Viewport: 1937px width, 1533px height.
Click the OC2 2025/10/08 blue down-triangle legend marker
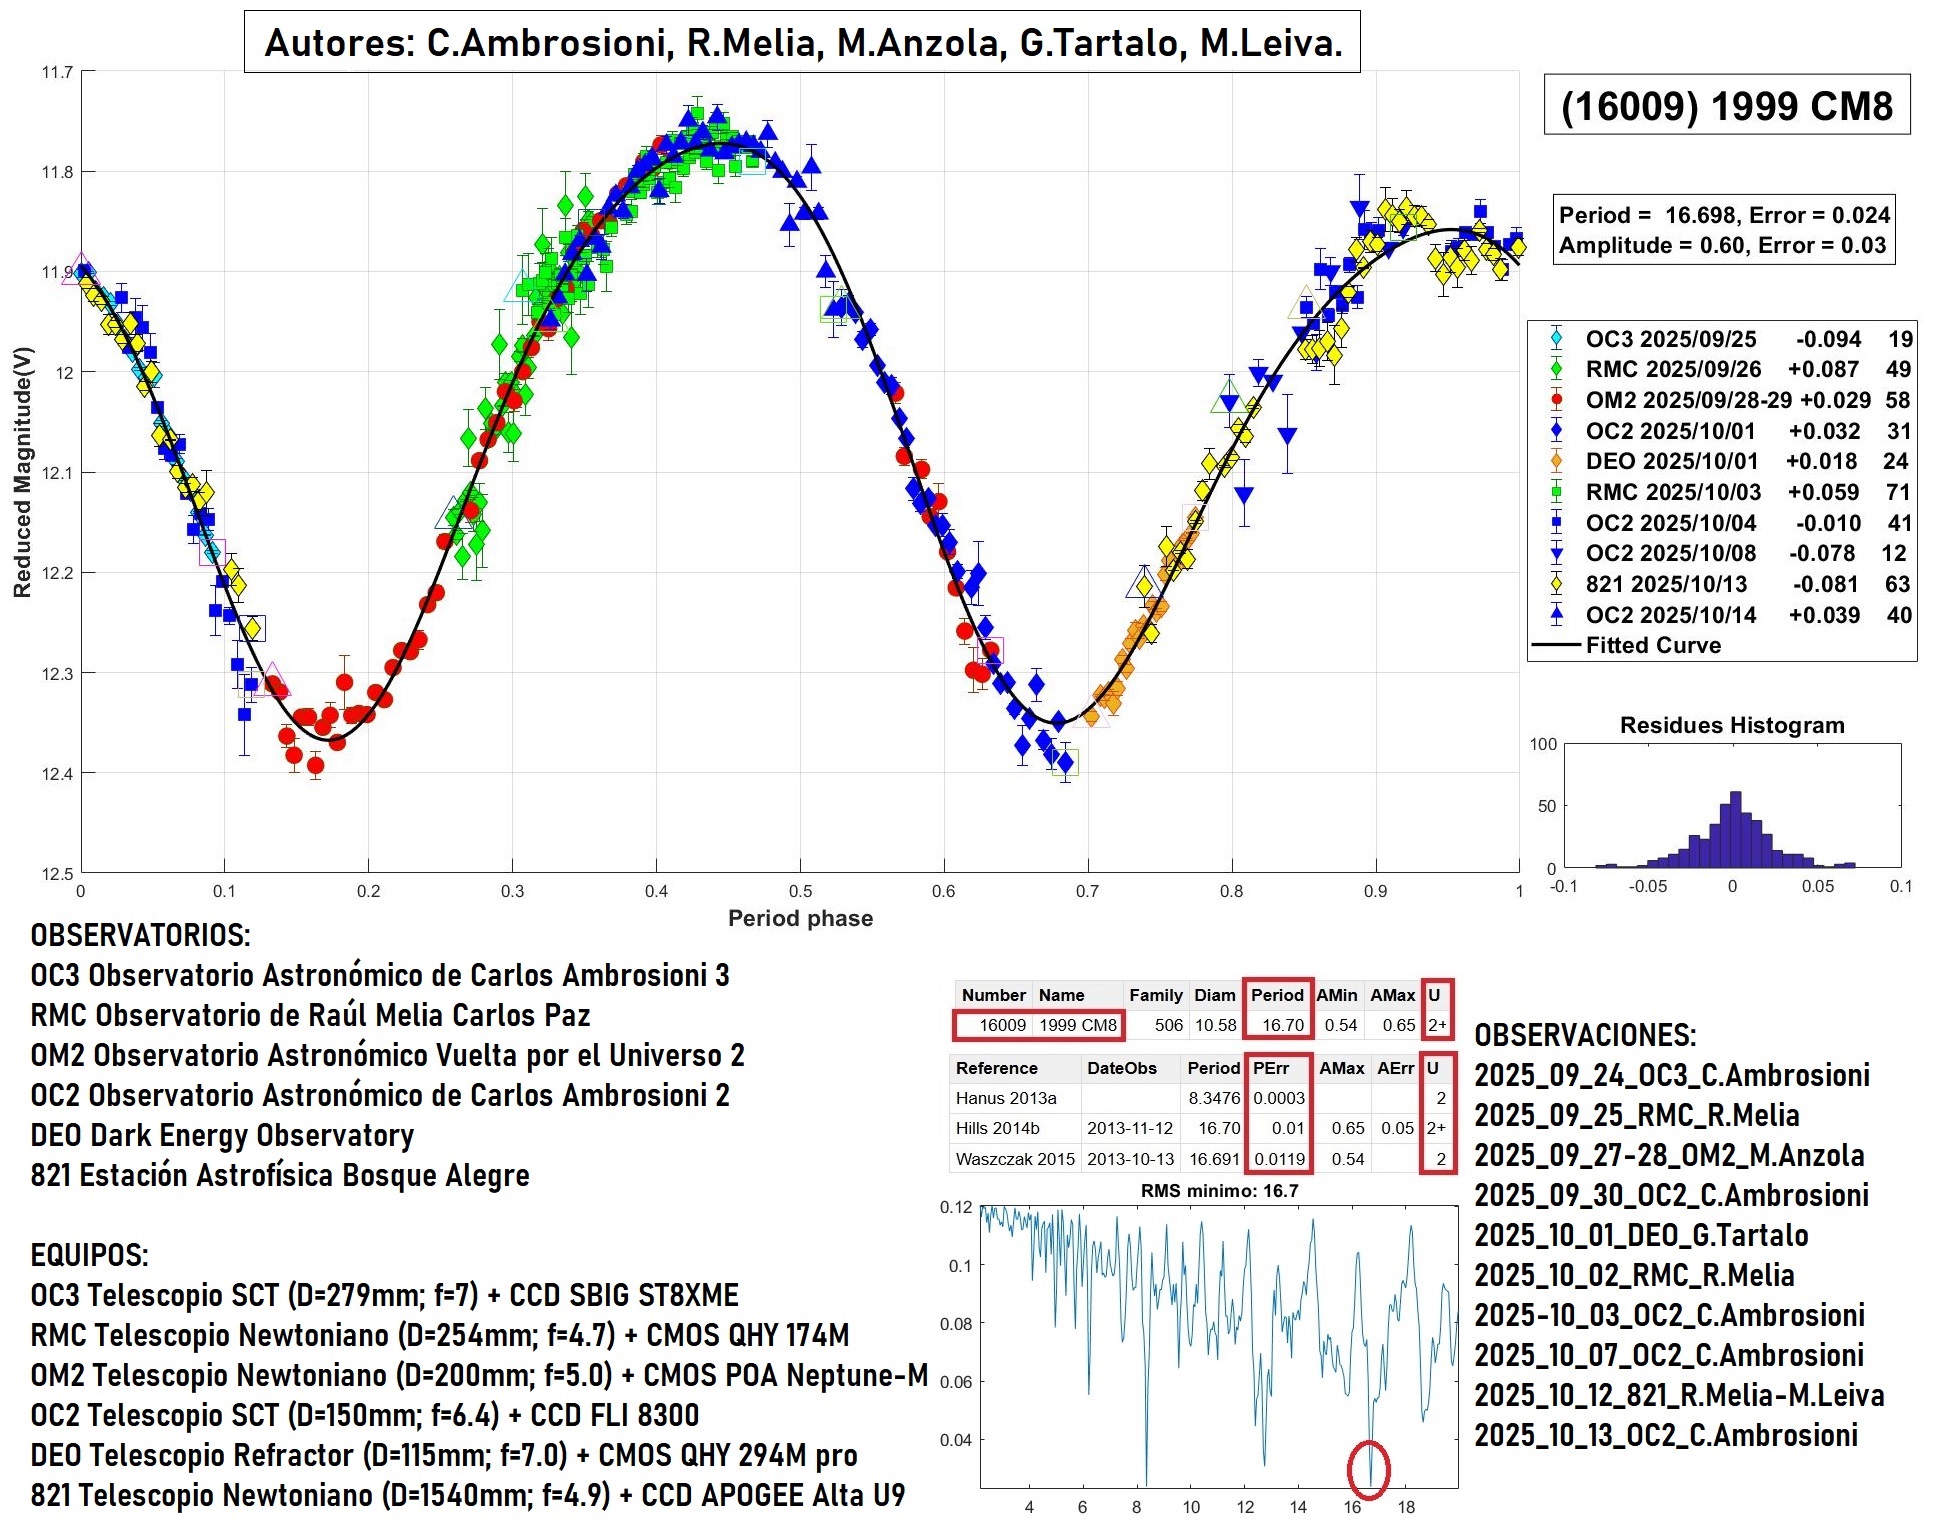1556,553
